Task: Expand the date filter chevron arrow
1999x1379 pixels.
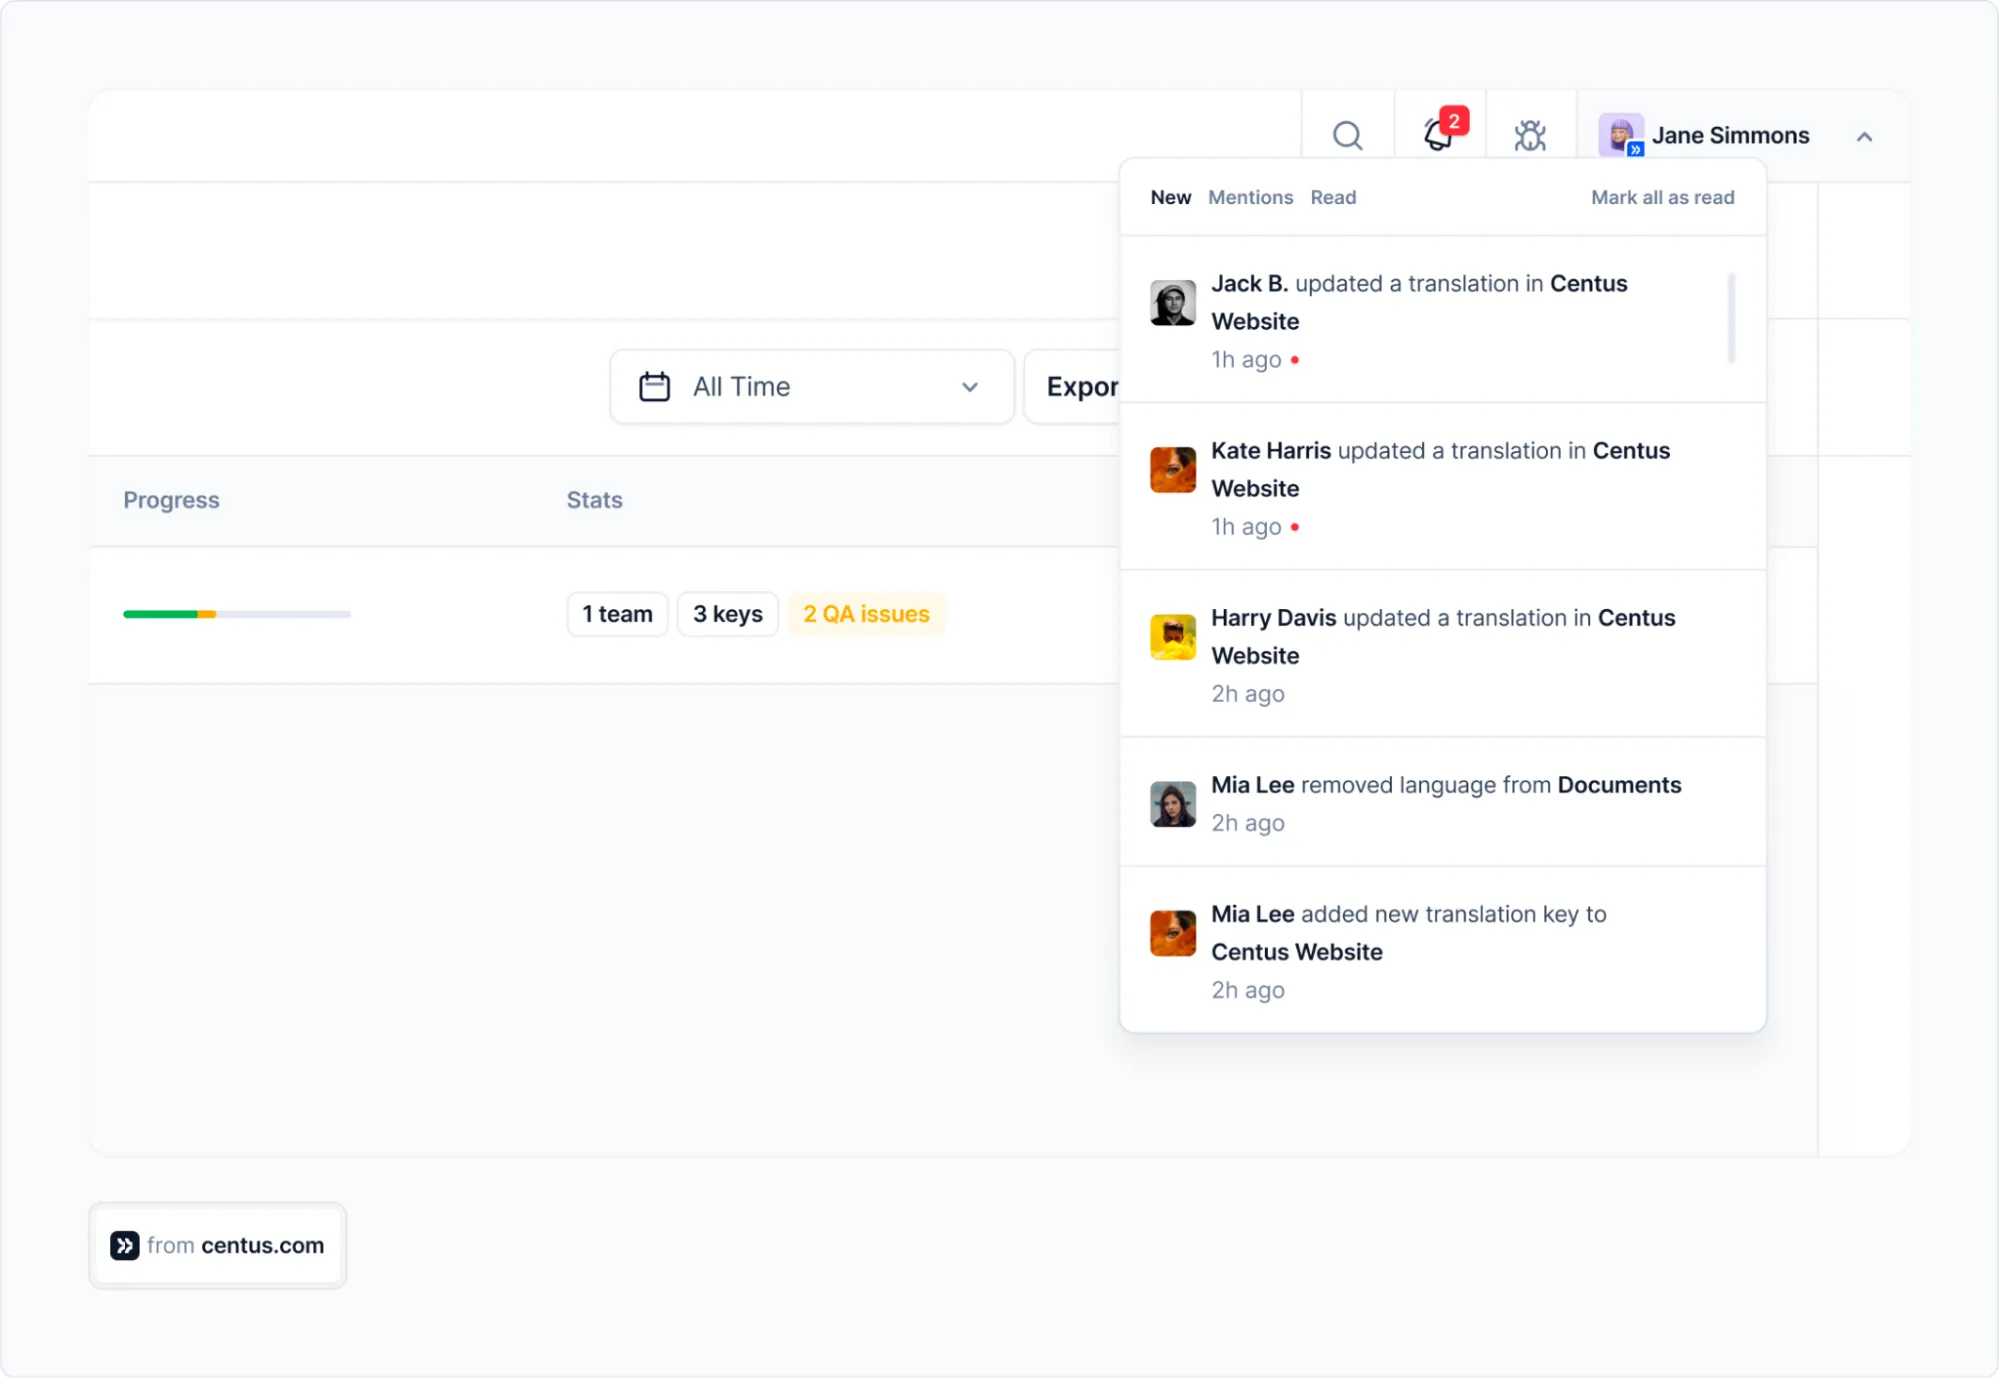Action: [x=969, y=387]
